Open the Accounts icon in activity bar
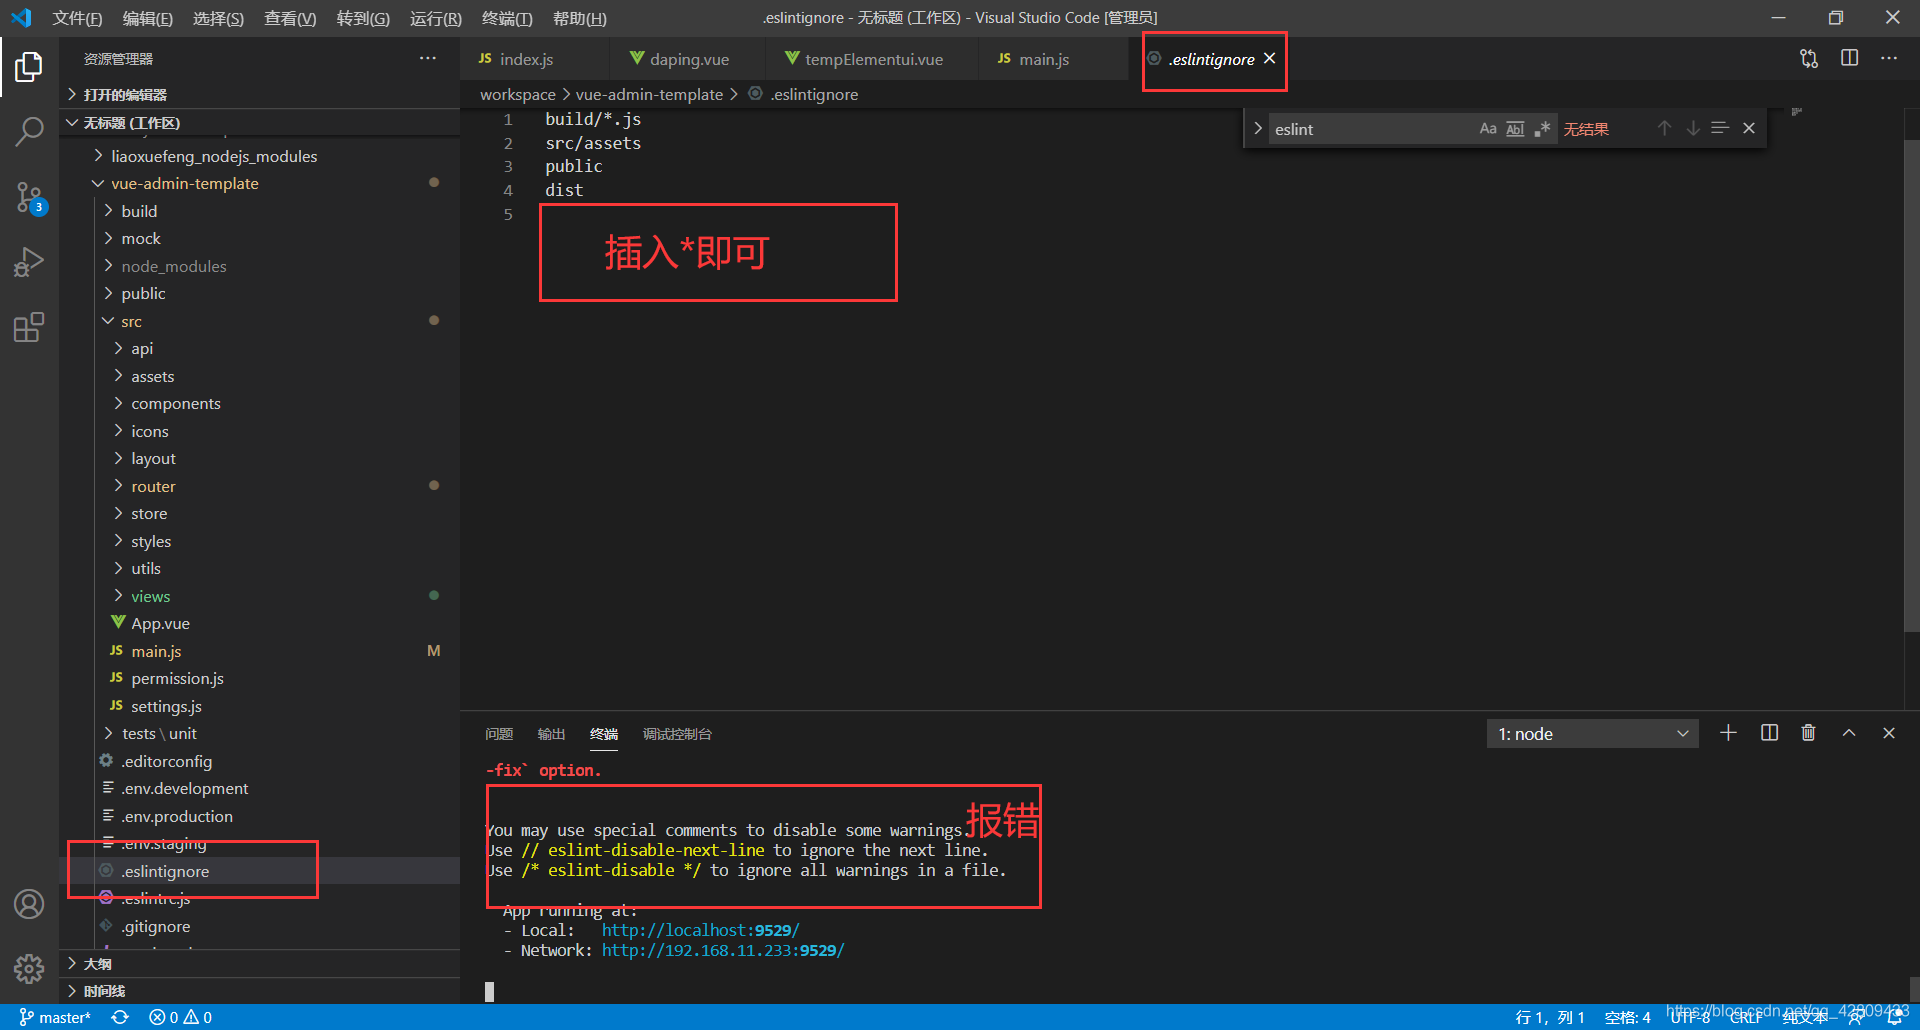1920x1030 pixels. coord(29,903)
